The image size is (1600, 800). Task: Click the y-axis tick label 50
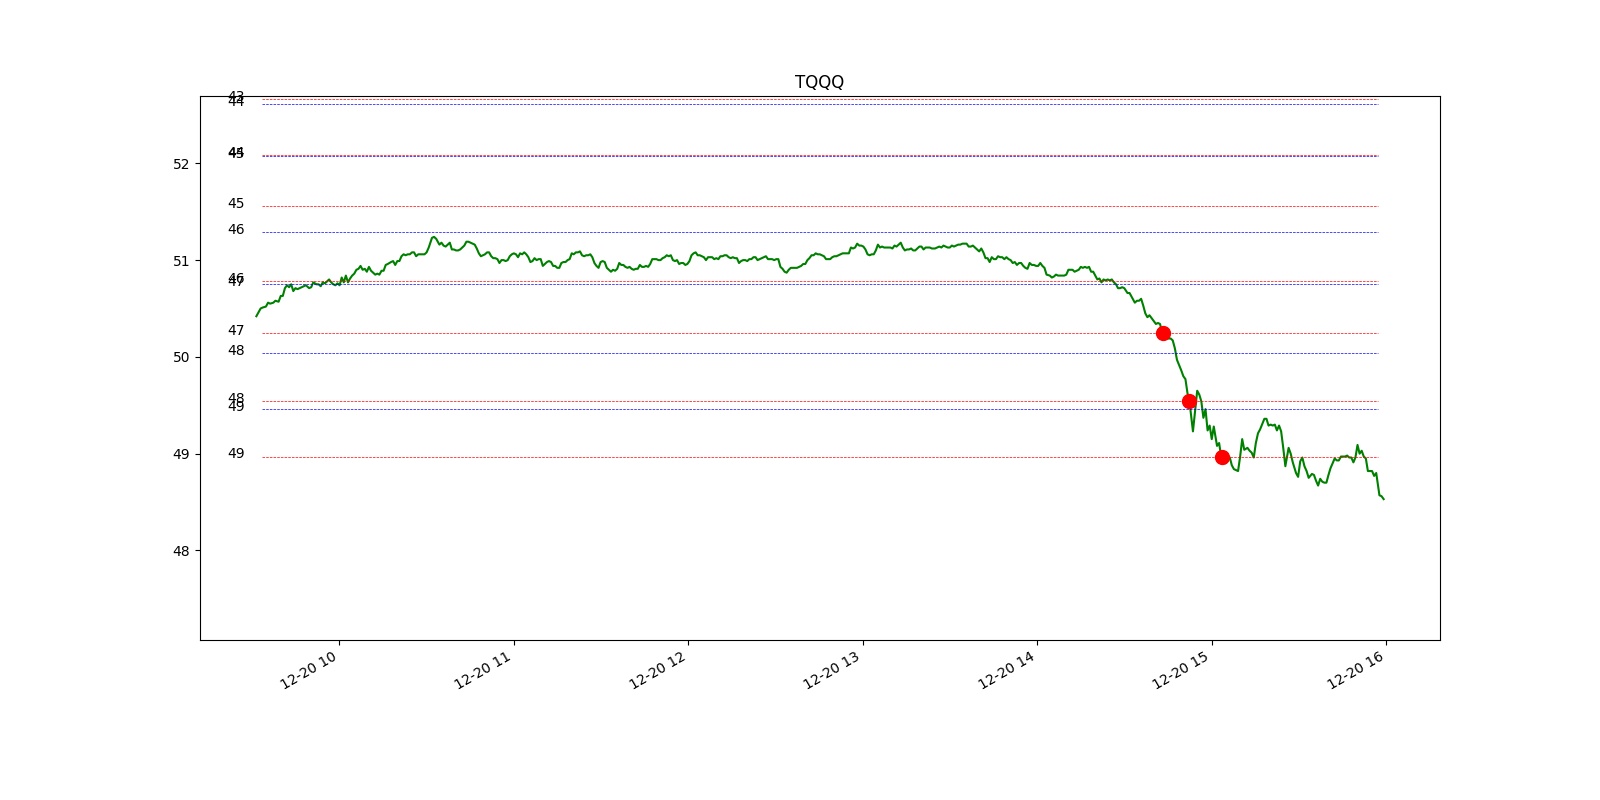tap(181, 357)
